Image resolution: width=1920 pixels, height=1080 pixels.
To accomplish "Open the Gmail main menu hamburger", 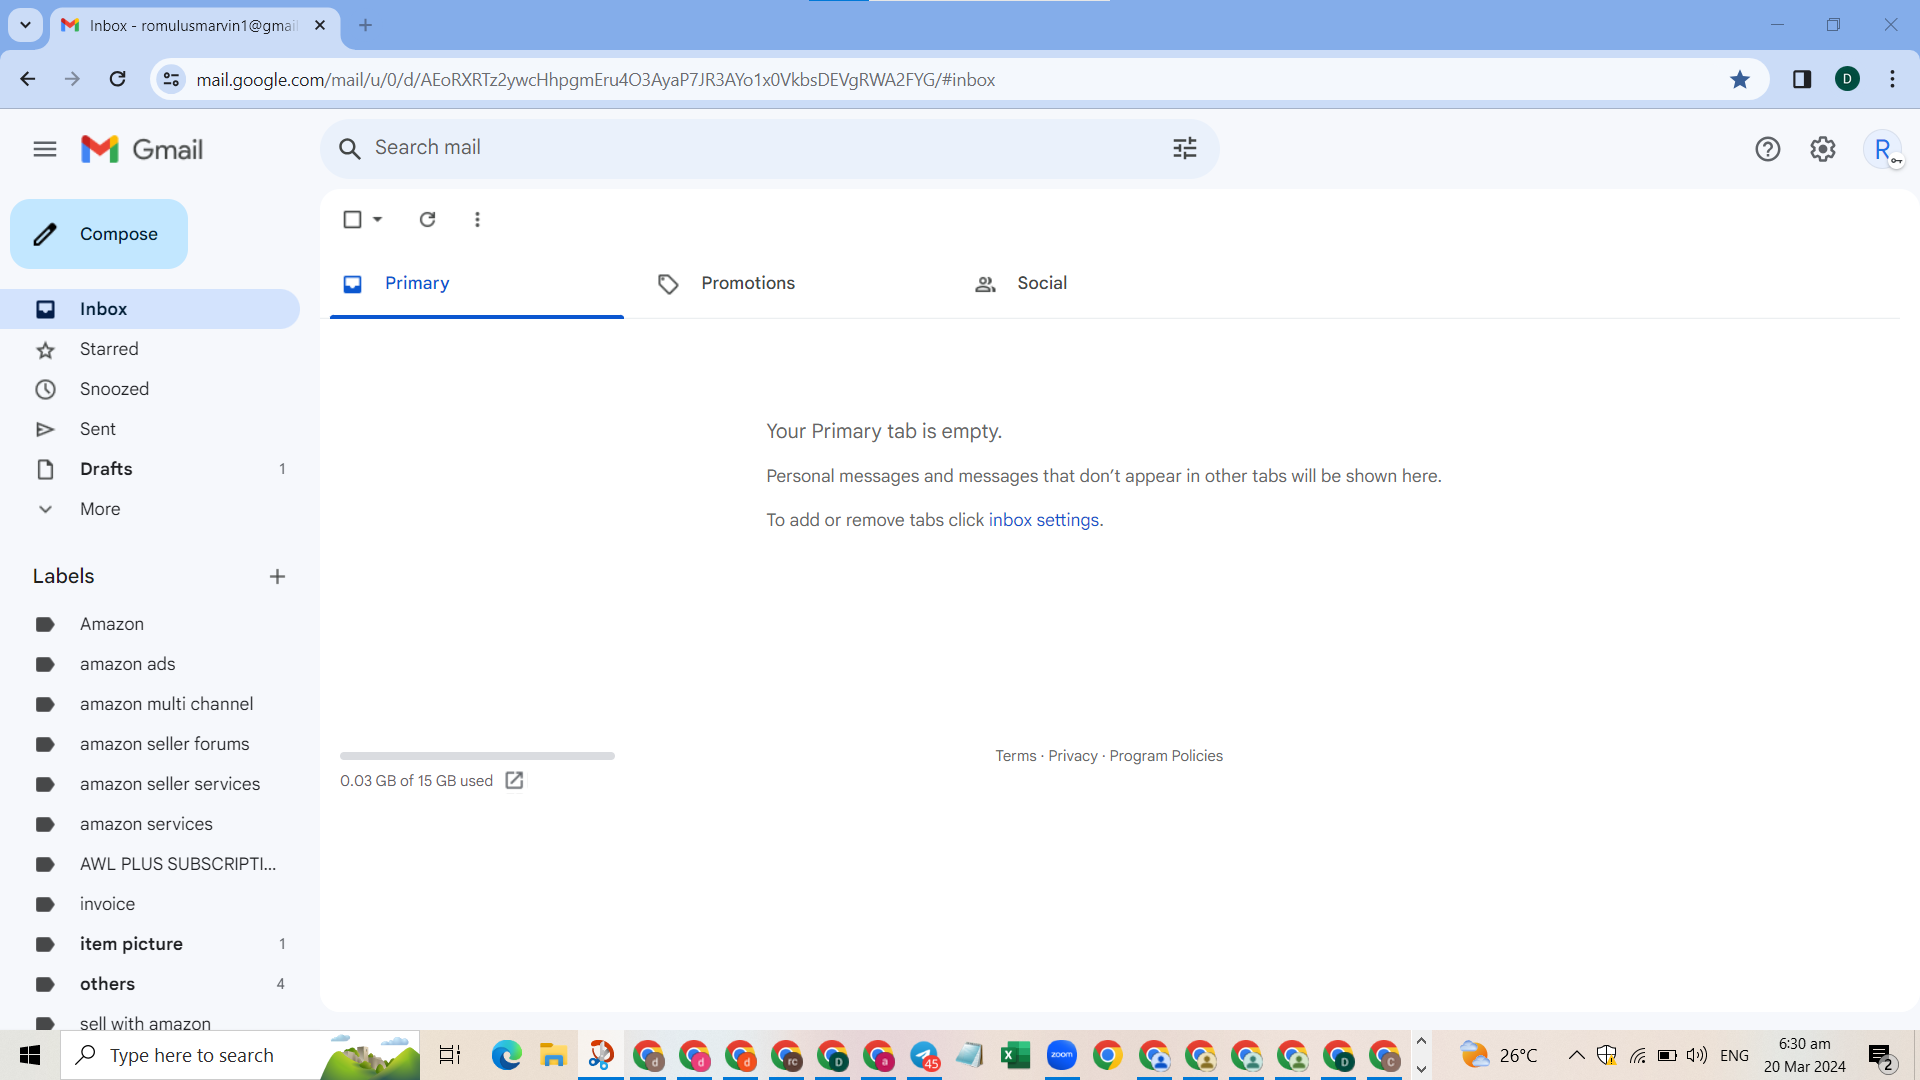I will coord(45,149).
